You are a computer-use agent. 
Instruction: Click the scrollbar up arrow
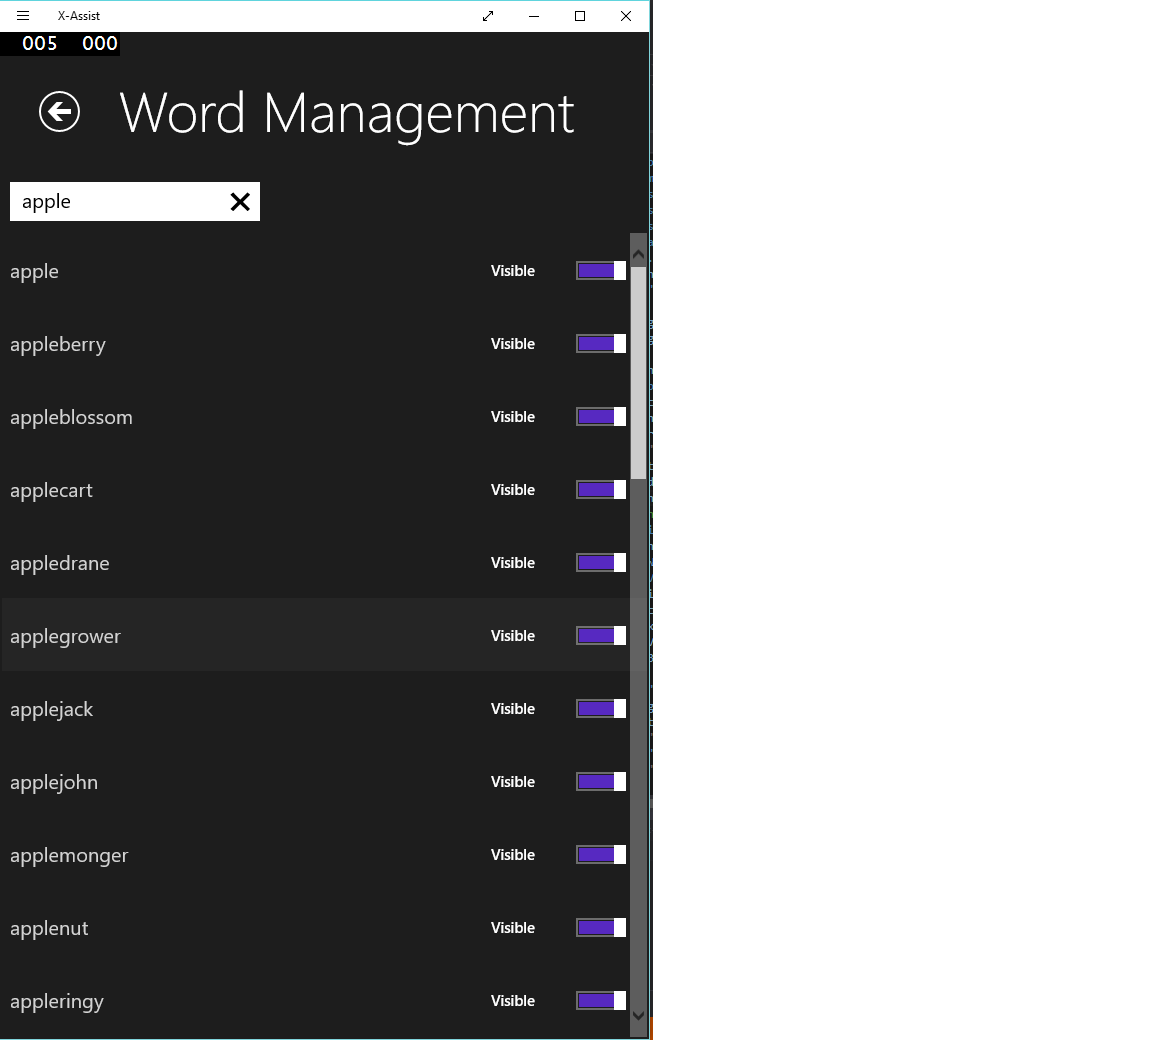[638, 254]
